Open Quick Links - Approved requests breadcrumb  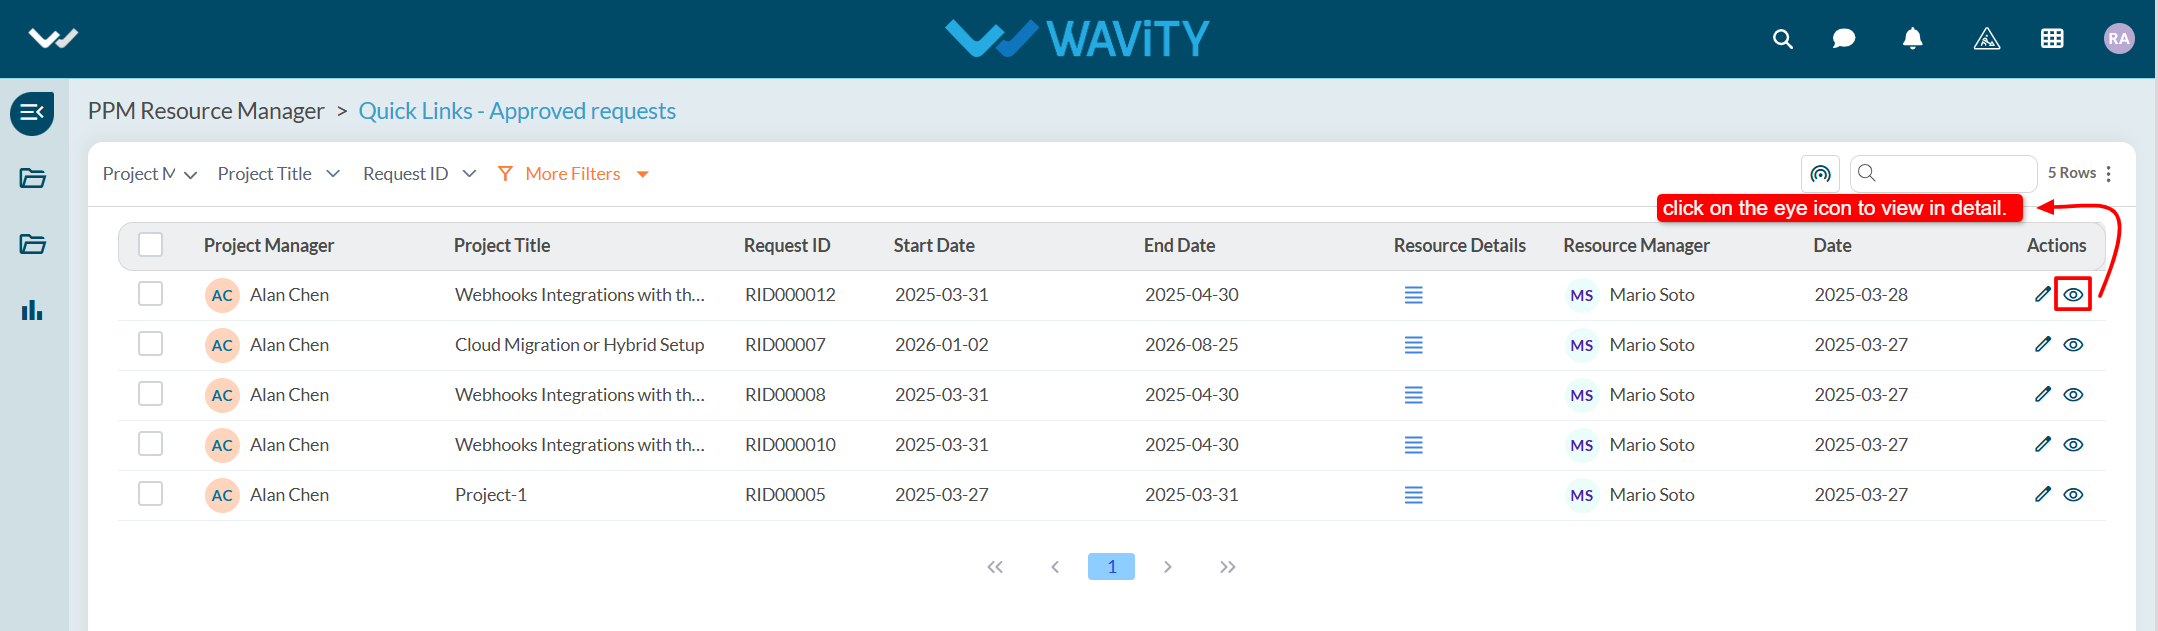pos(517,111)
